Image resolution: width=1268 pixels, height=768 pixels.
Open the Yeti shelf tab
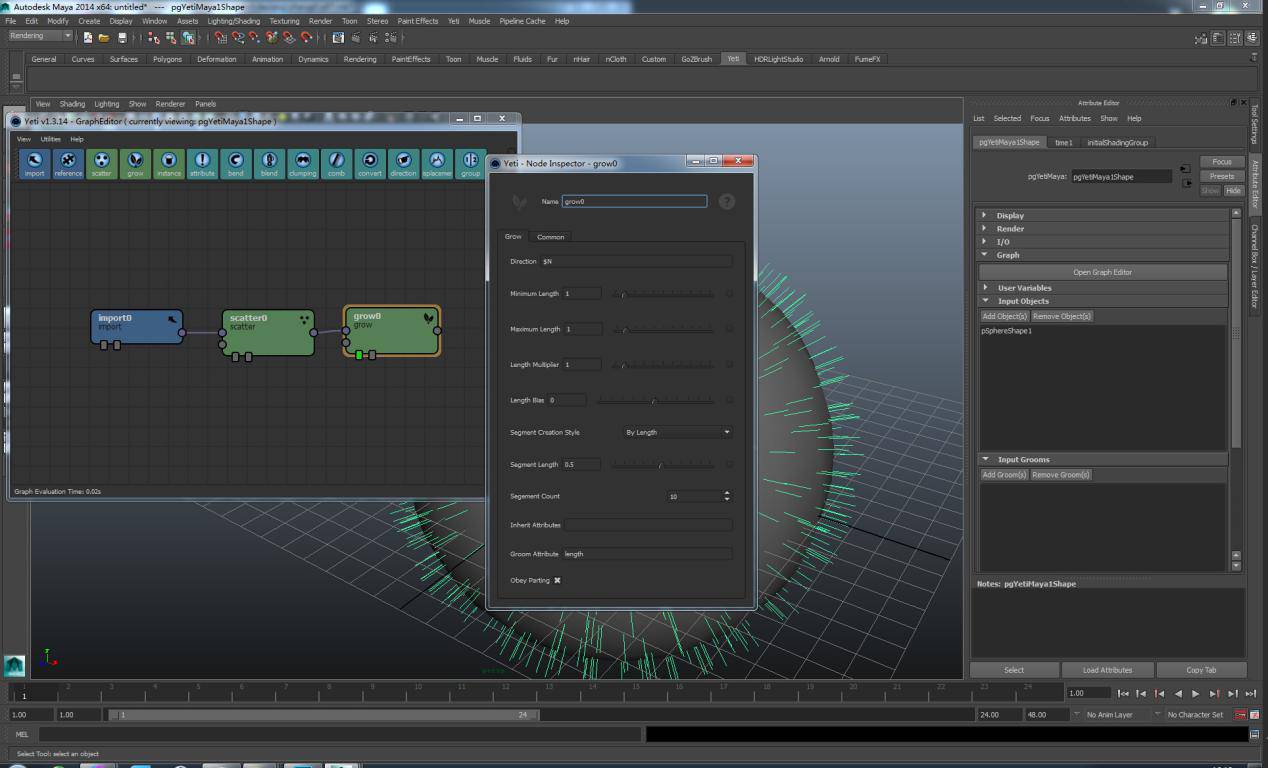coord(733,59)
